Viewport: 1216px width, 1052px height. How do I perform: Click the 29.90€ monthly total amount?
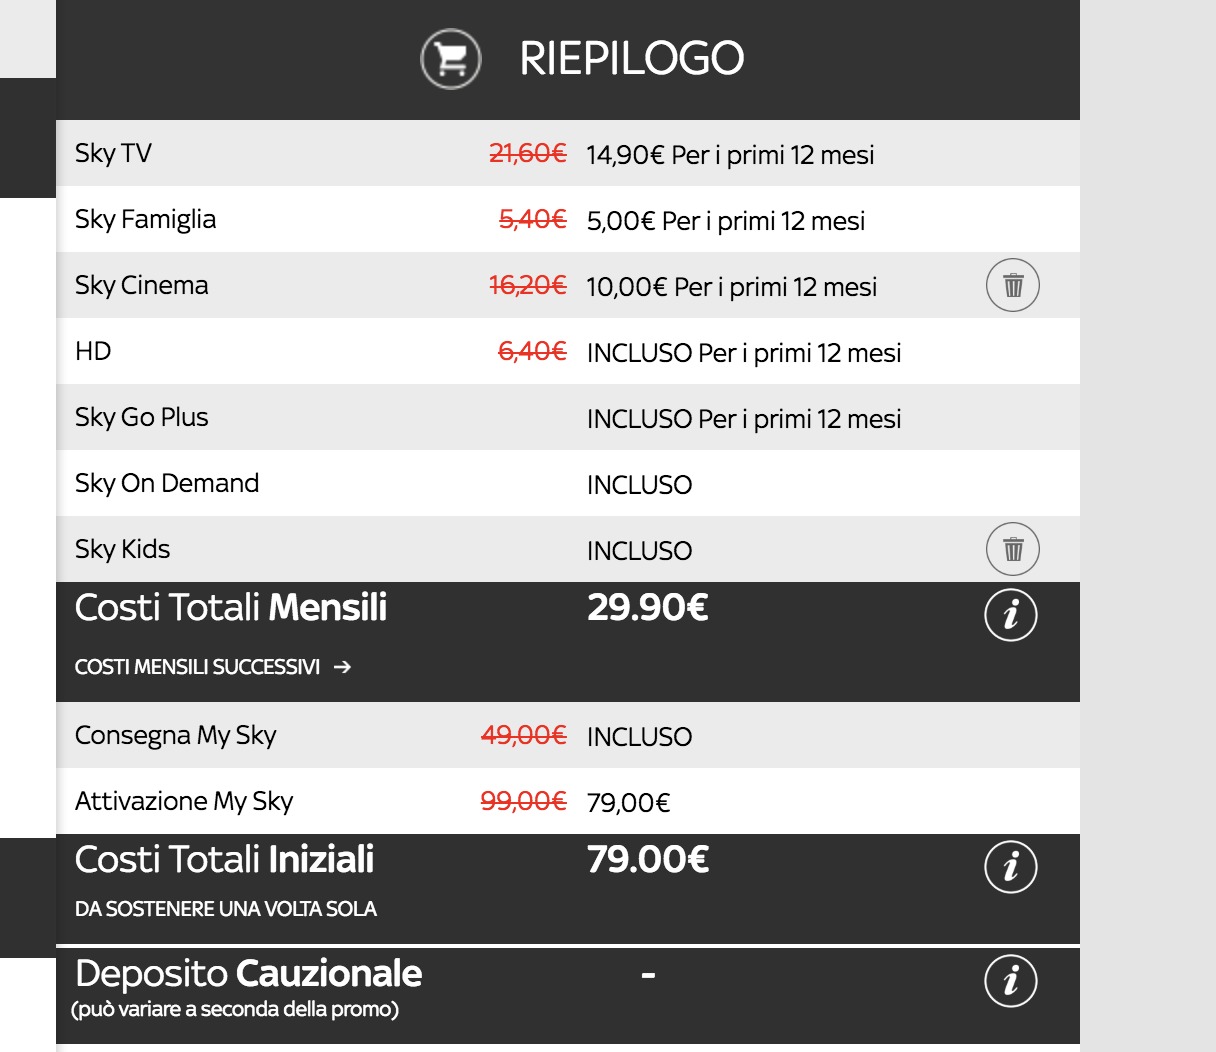point(648,608)
